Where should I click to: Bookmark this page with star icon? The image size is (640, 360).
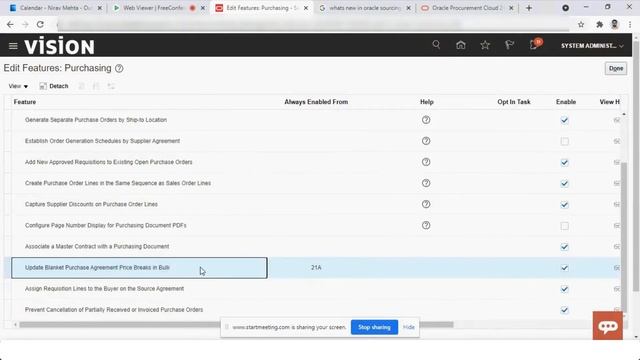581,24
